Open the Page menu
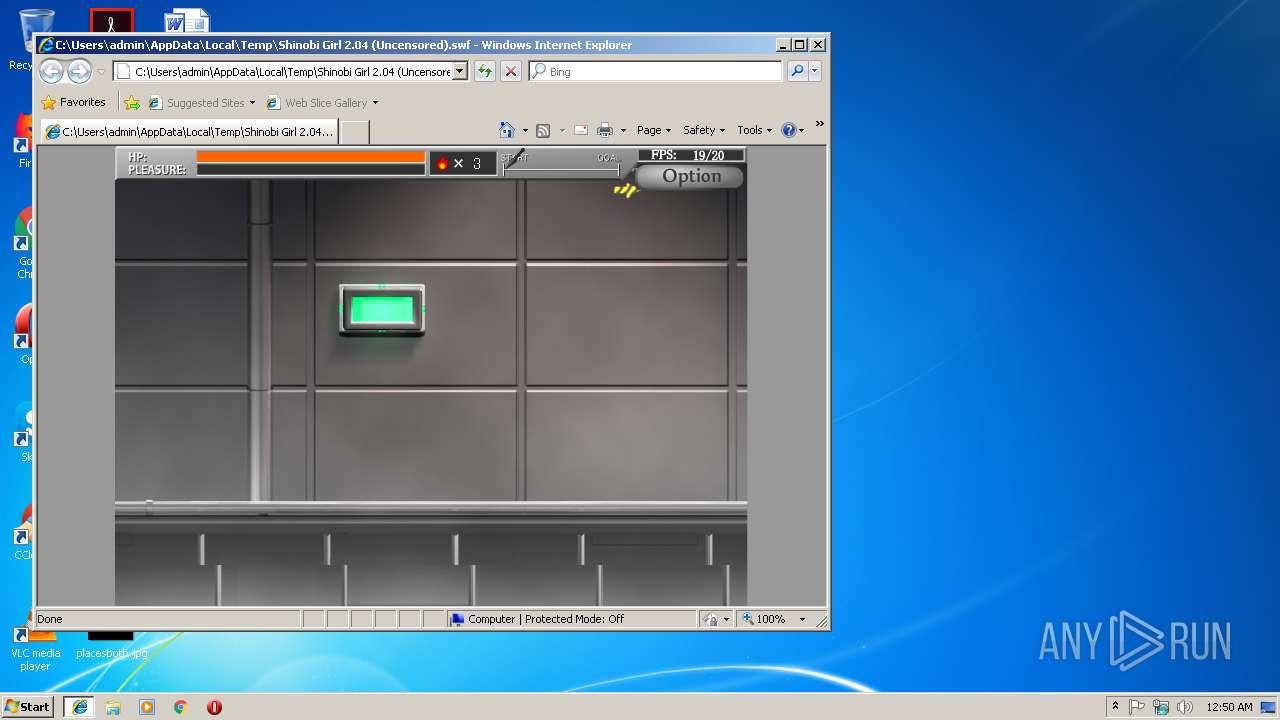 [654, 130]
